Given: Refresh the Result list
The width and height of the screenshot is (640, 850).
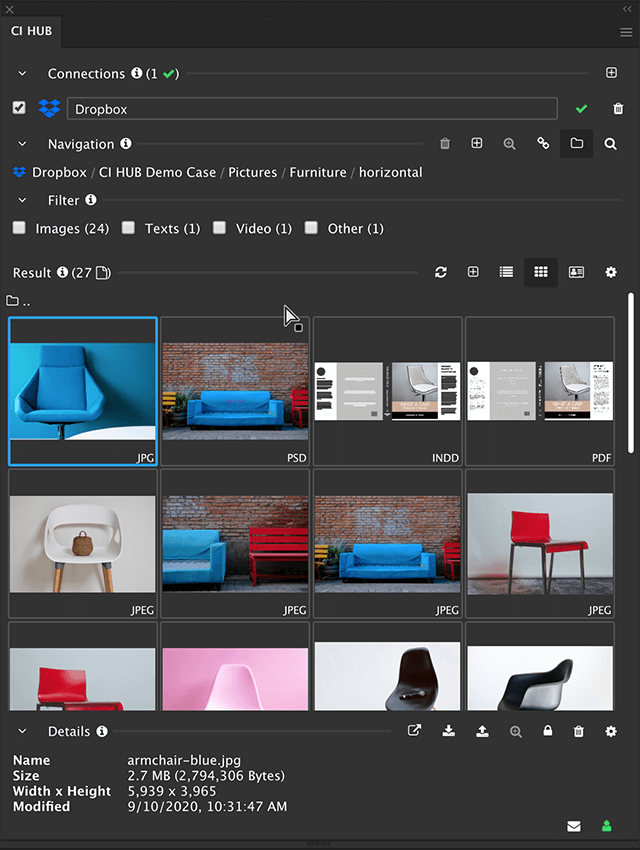Looking at the screenshot, I should click(440, 272).
